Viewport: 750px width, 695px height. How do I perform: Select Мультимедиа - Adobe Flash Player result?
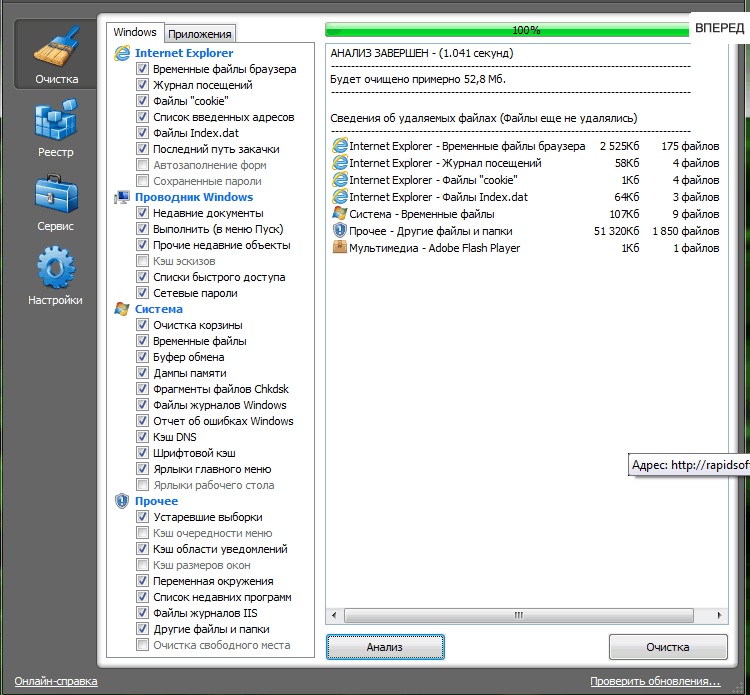click(526, 248)
